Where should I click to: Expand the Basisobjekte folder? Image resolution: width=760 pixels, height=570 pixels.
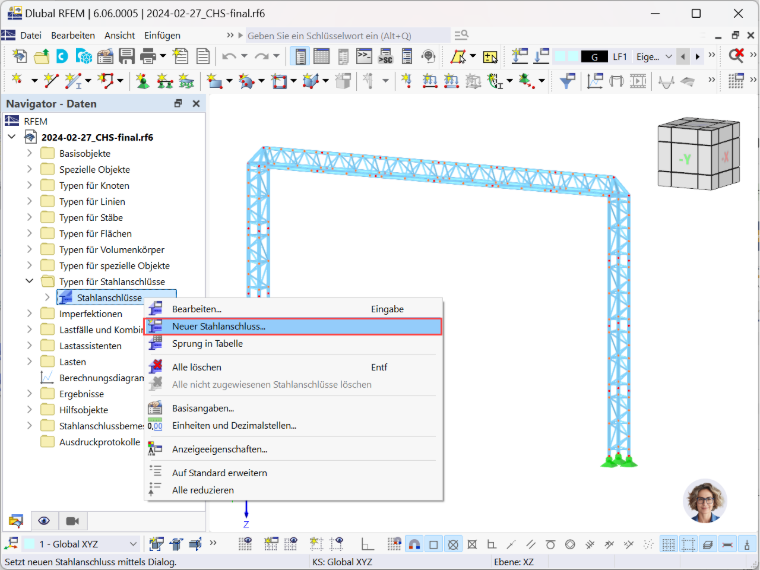[x=30, y=153]
